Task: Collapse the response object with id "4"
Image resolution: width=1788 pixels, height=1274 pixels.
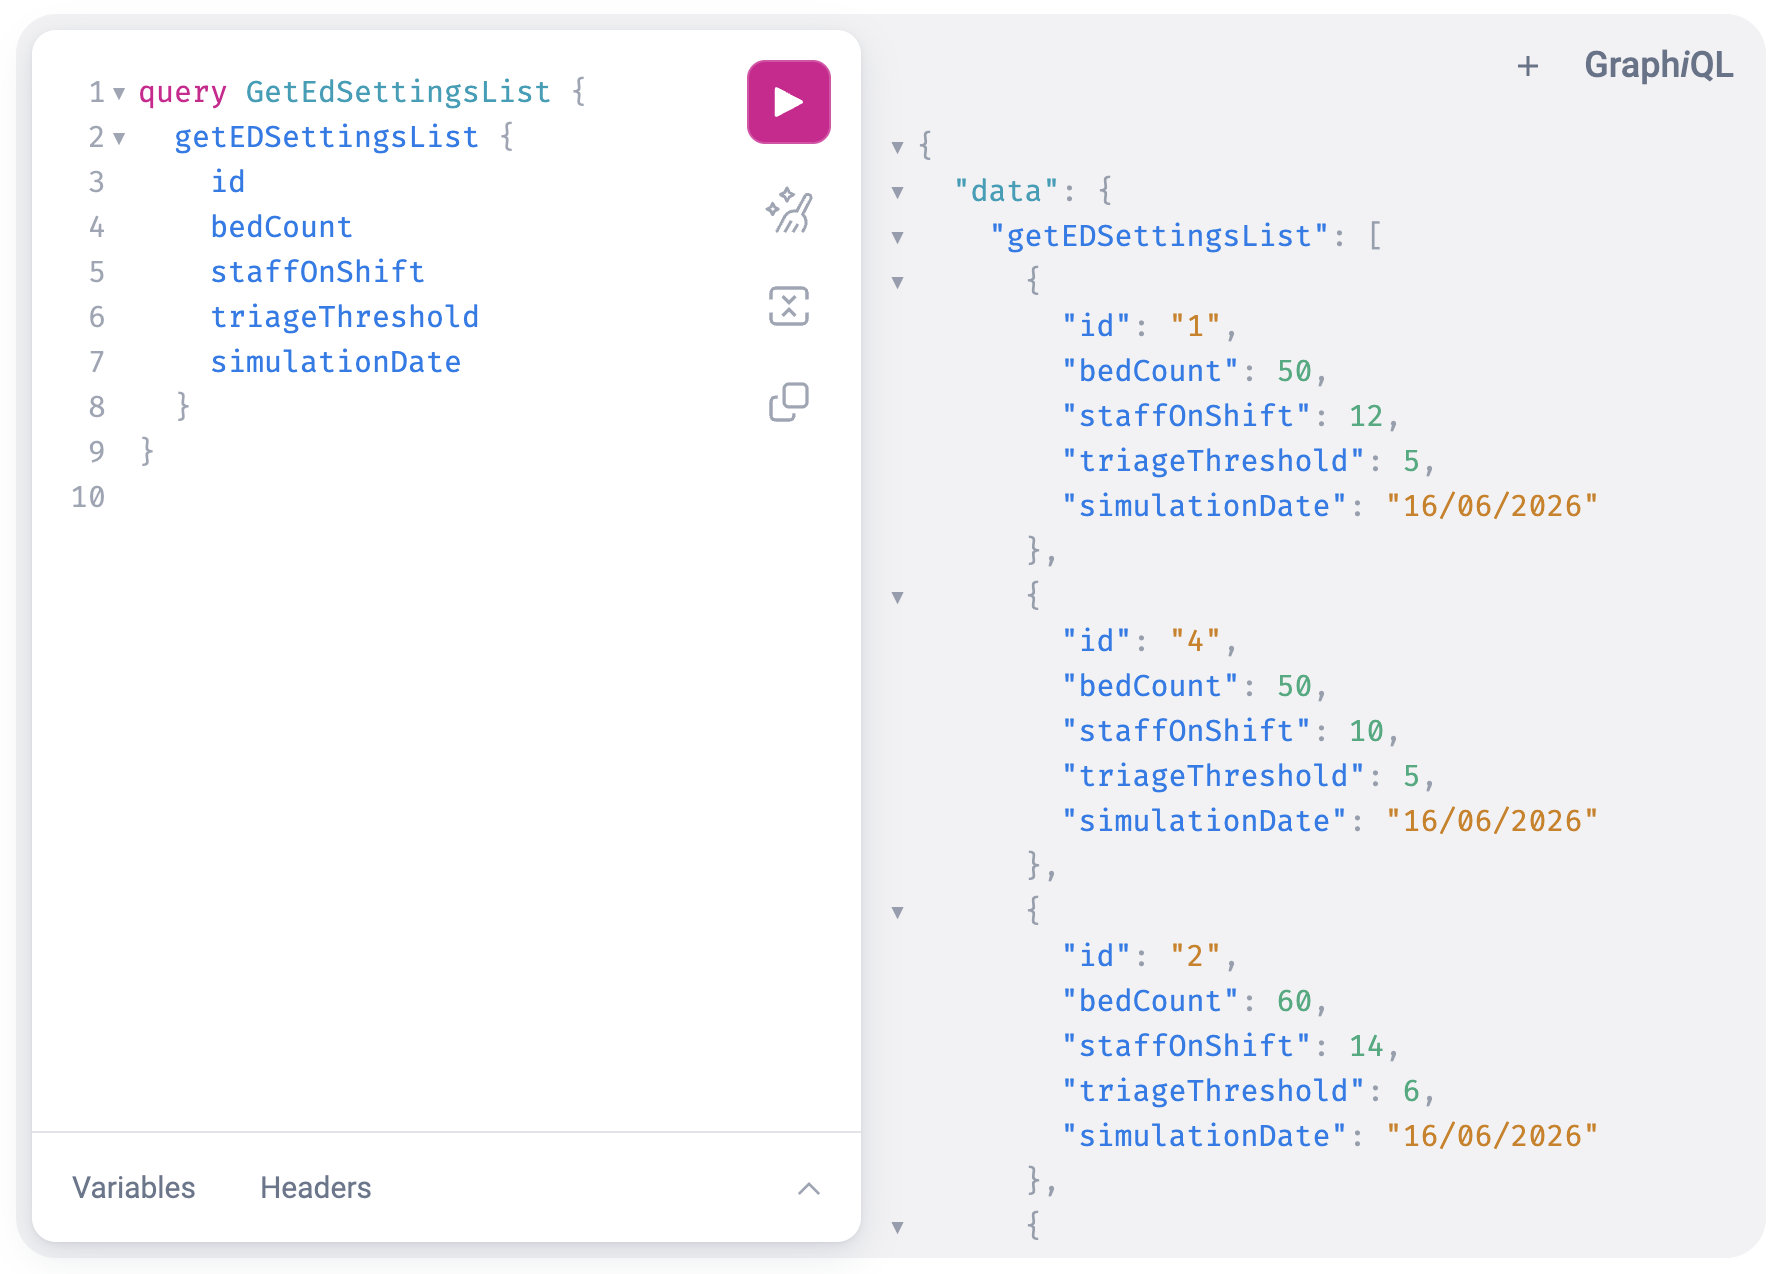Action: tap(897, 597)
